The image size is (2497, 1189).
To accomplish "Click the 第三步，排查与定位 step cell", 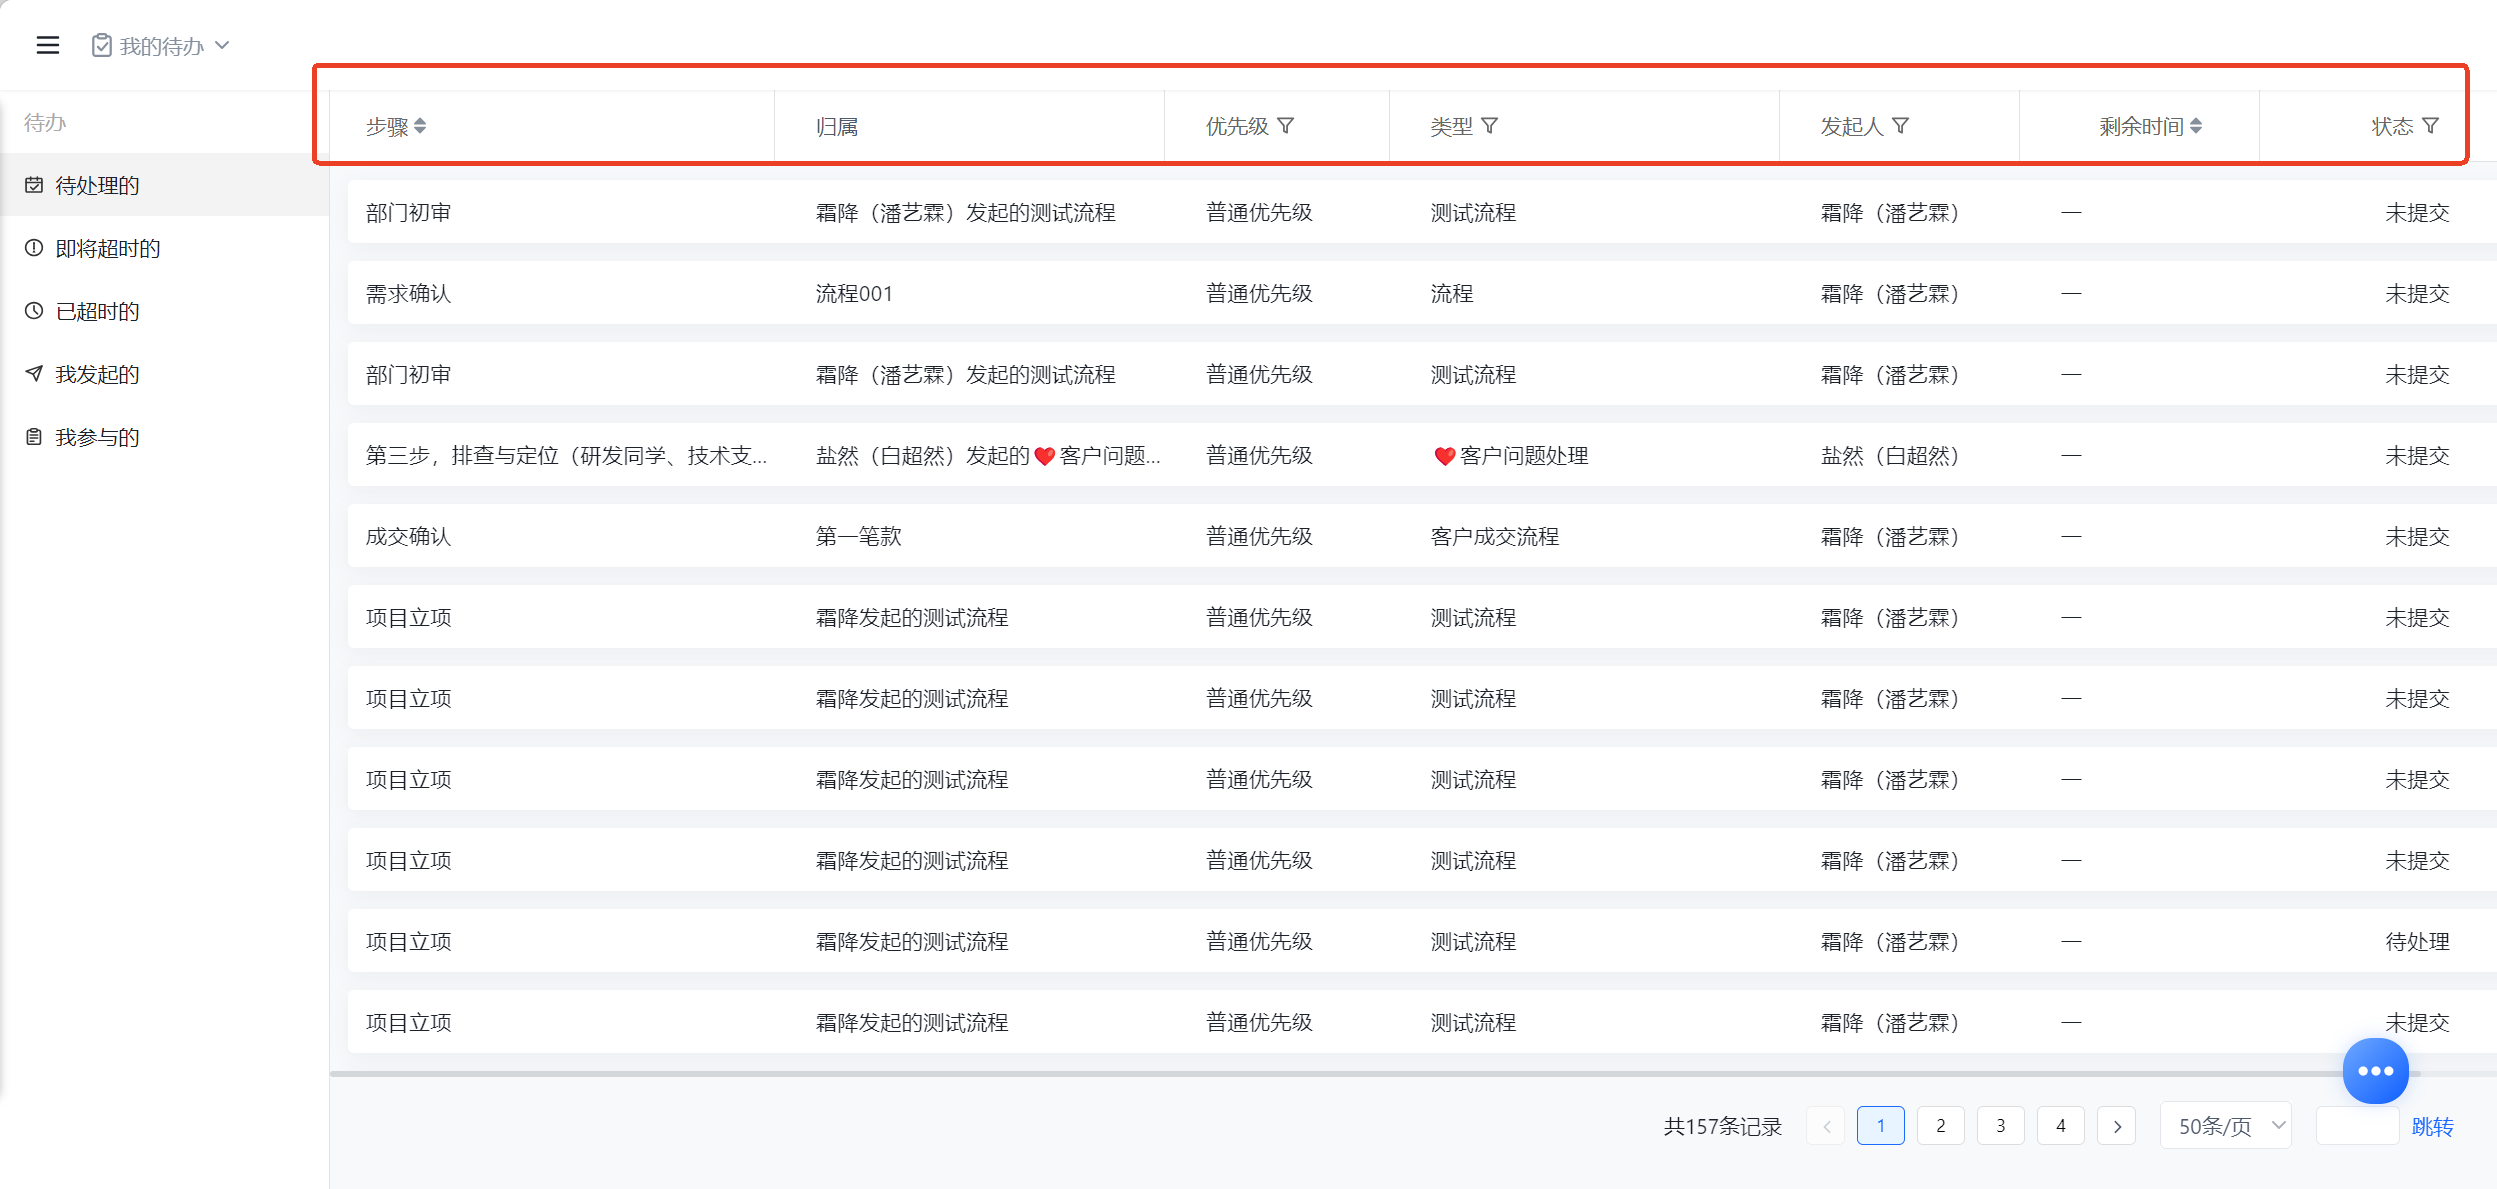I will (566, 455).
